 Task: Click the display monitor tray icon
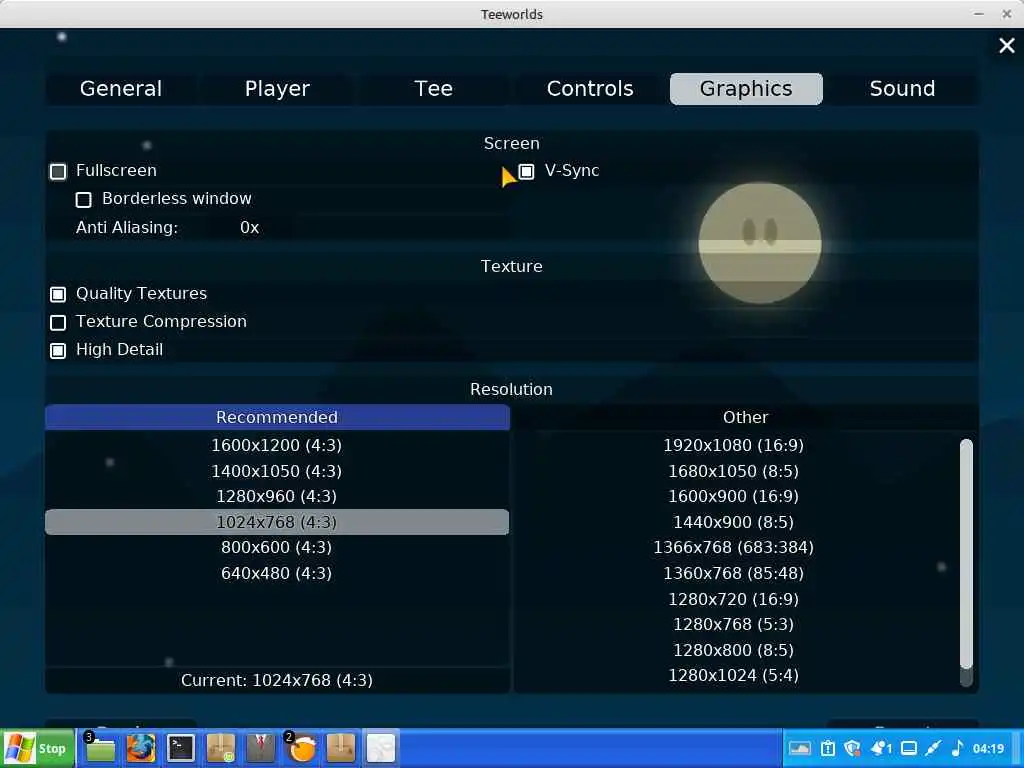pos(909,748)
